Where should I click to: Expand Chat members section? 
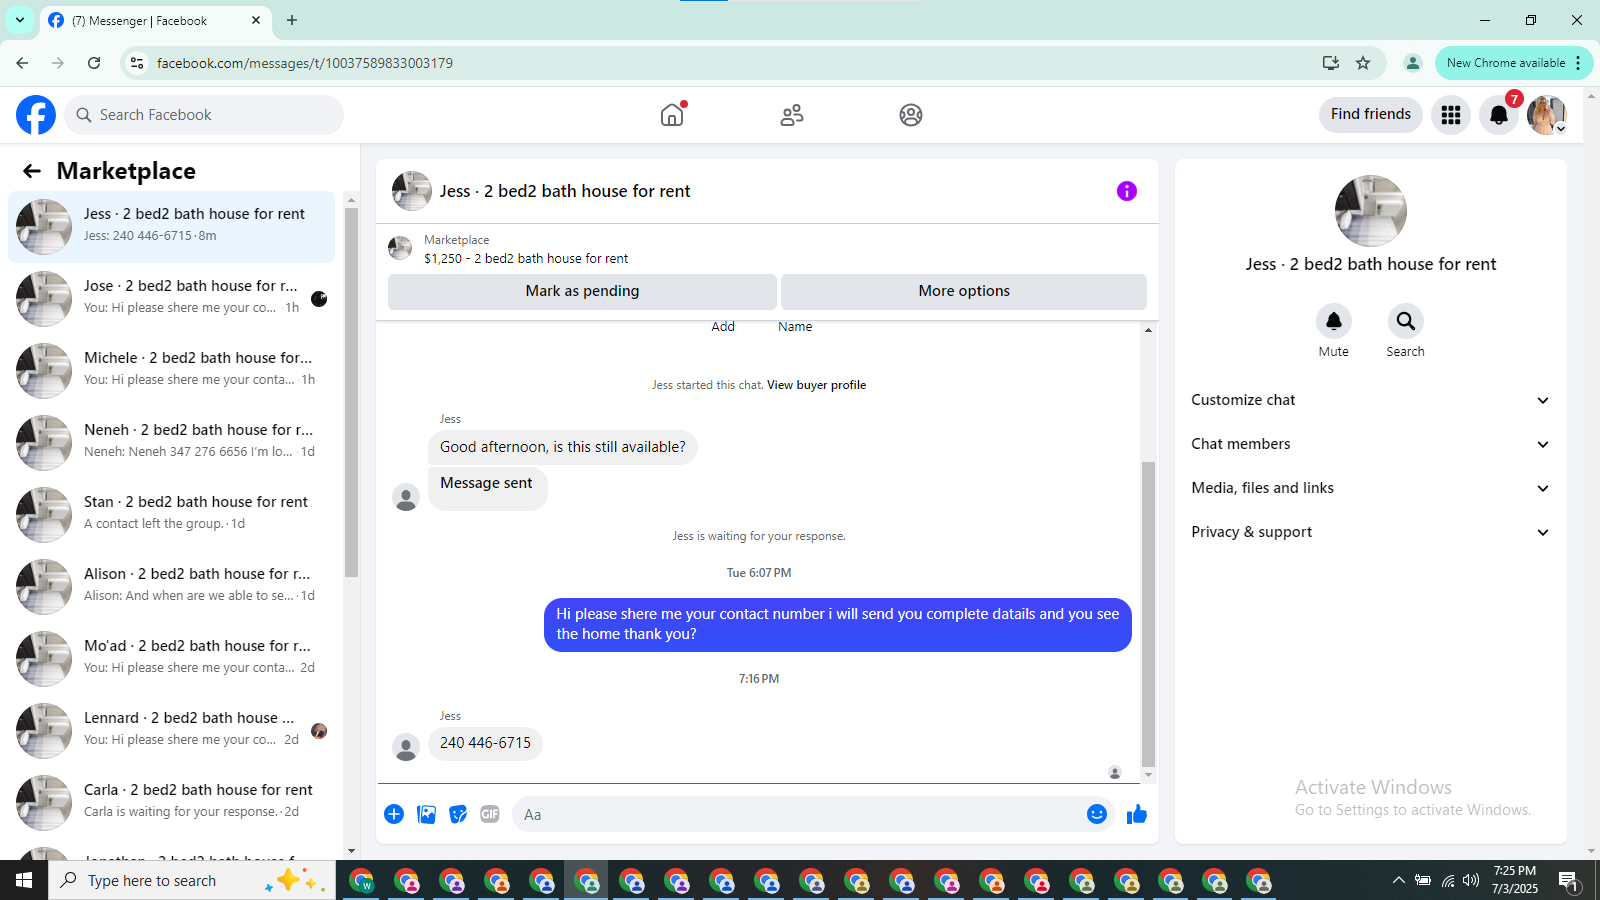1370,444
